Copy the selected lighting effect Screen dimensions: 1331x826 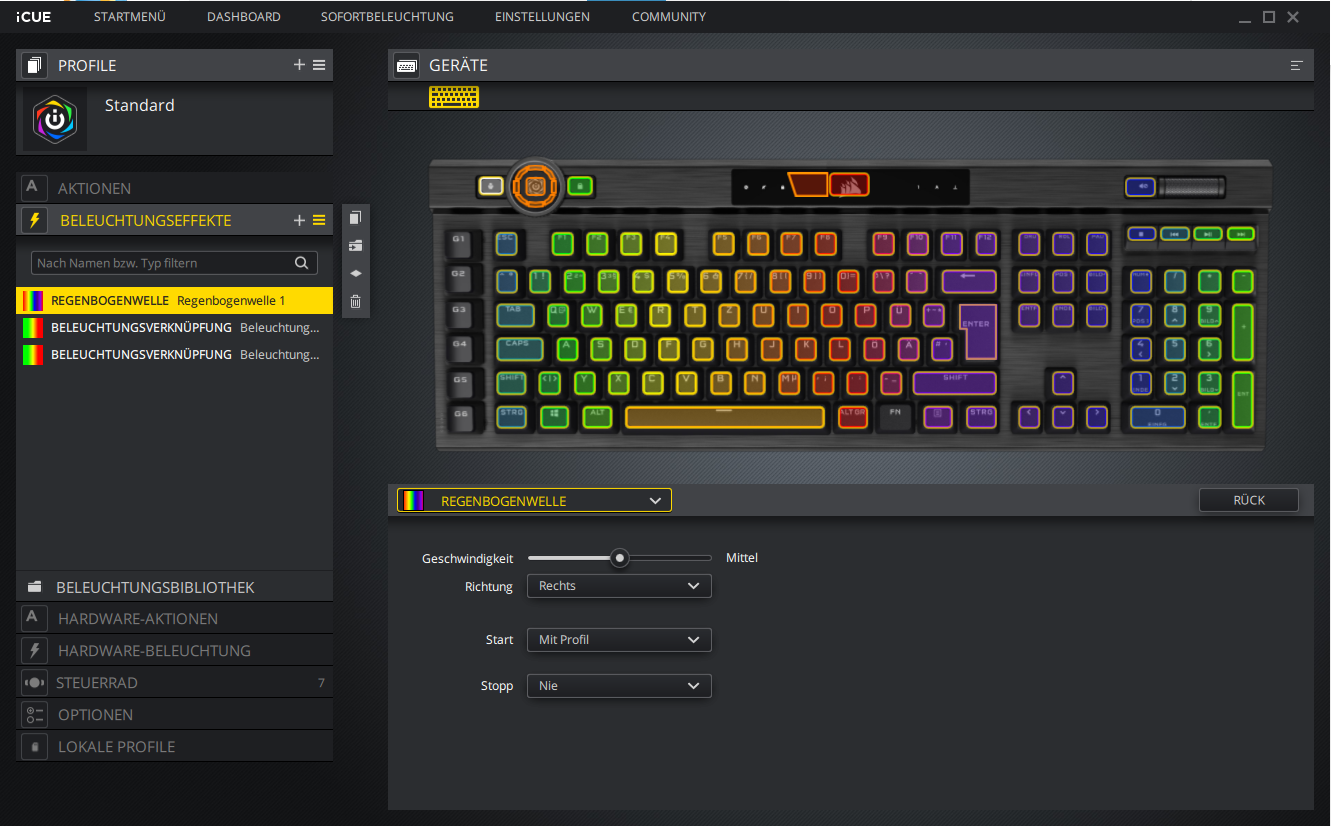355,218
